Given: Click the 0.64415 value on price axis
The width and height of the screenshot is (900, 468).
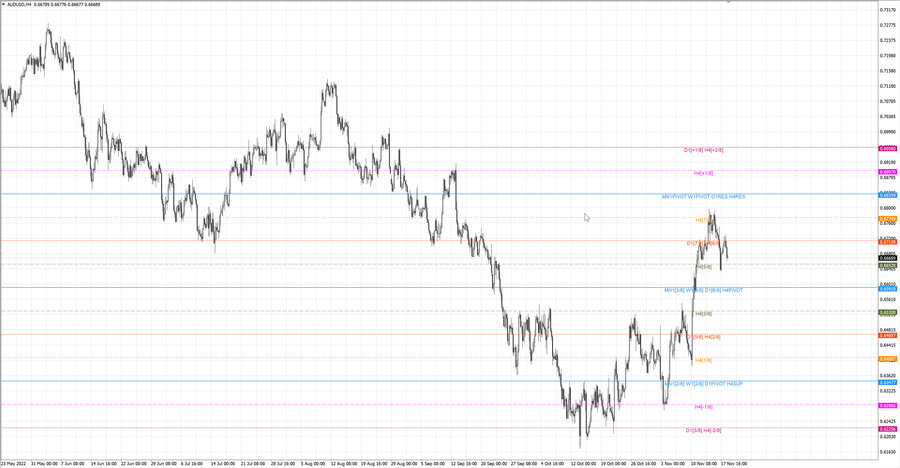Looking at the screenshot, I should pos(887,345).
